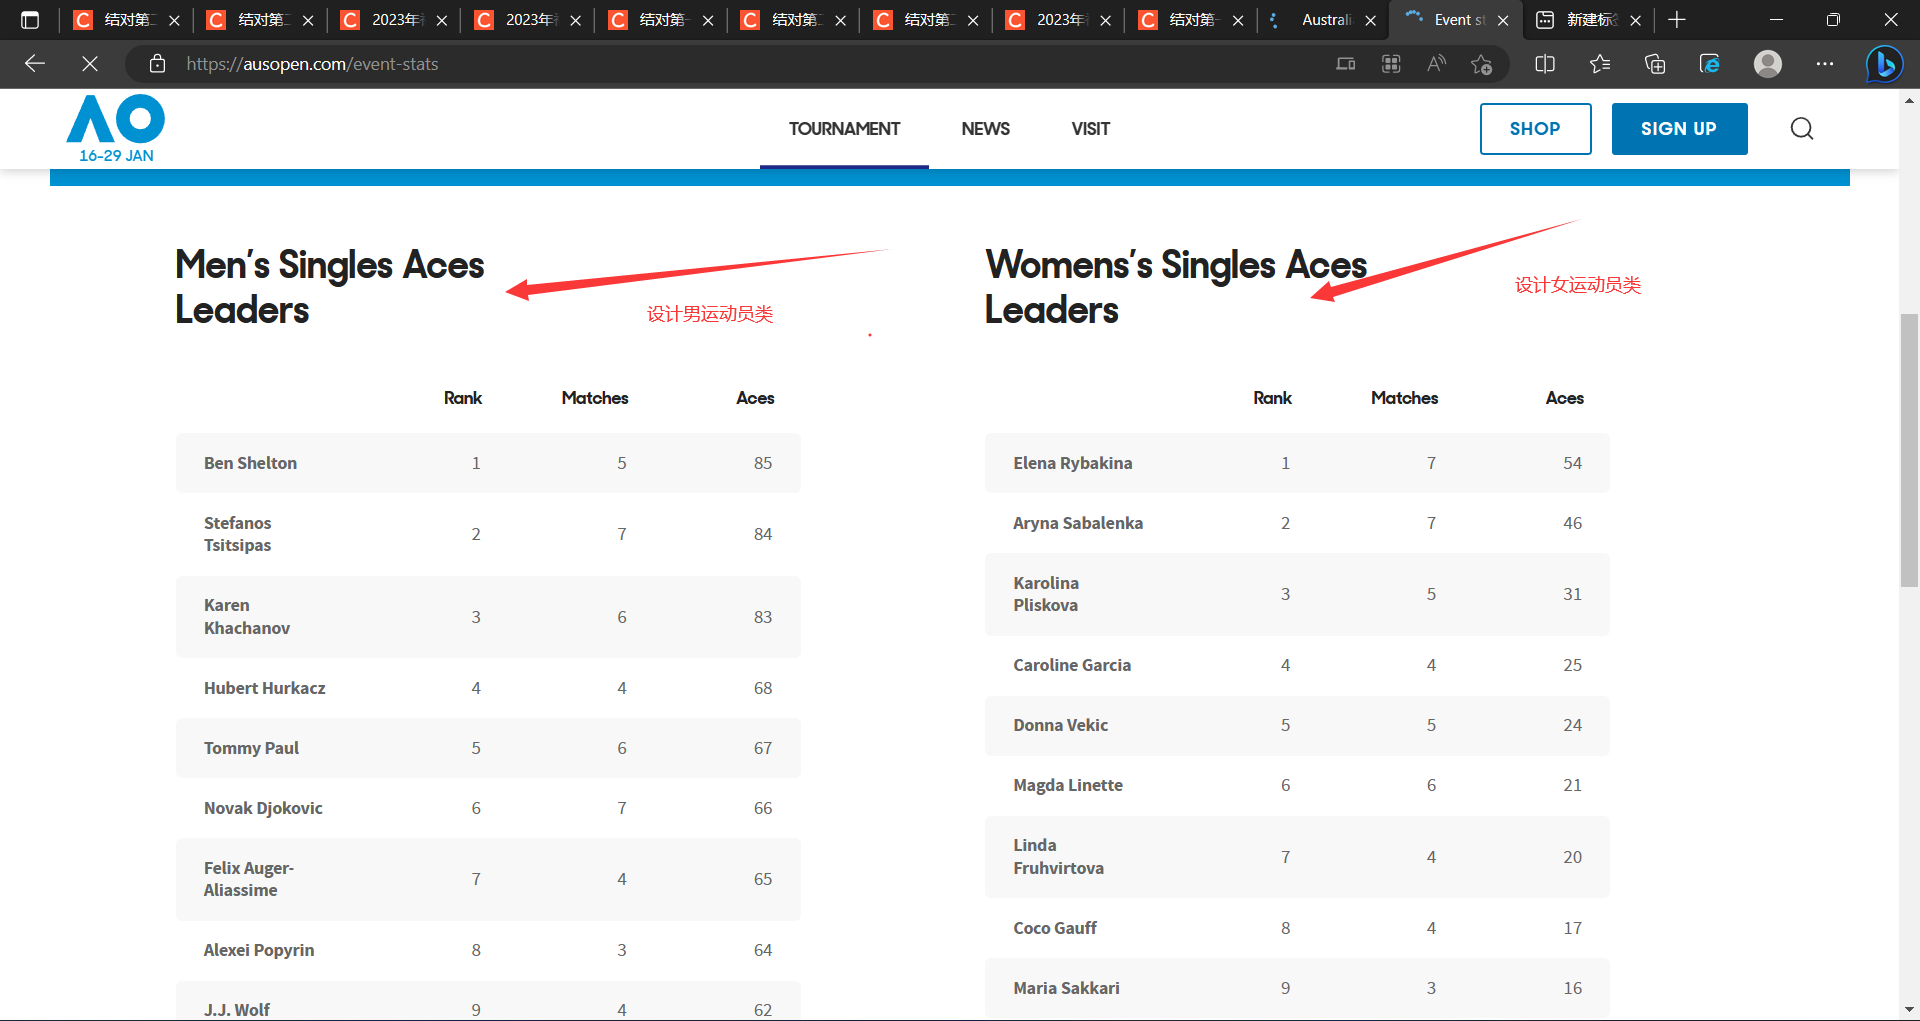This screenshot has width=1920, height=1021.
Task: Open the Favorites list icon
Action: (x=1600, y=64)
